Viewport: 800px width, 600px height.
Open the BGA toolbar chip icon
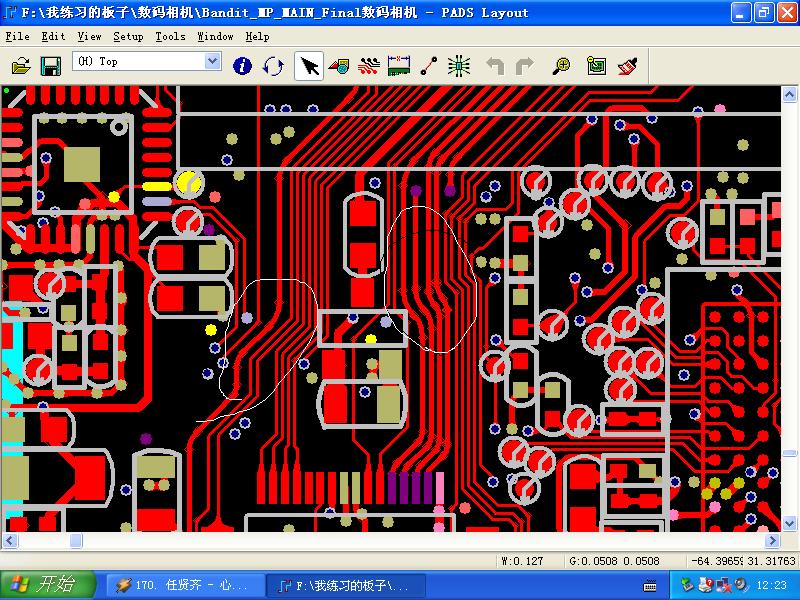coord(459,66)
